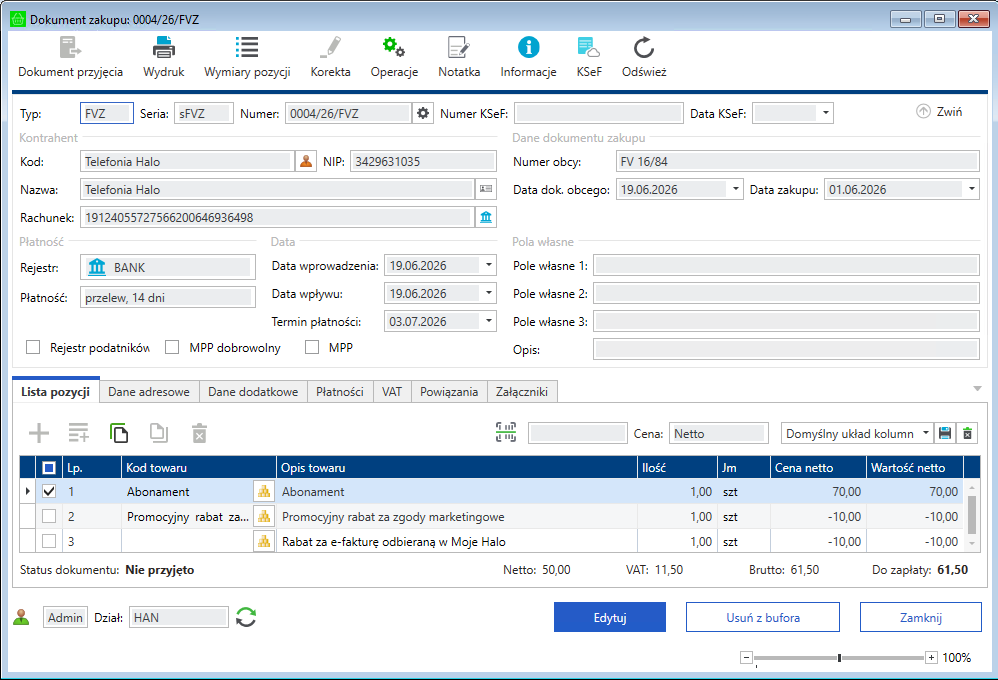Image resolution: width=998 pixels, height=680 pixels.
Task: Click Usuń z bufora button
Action: [763, 617]
